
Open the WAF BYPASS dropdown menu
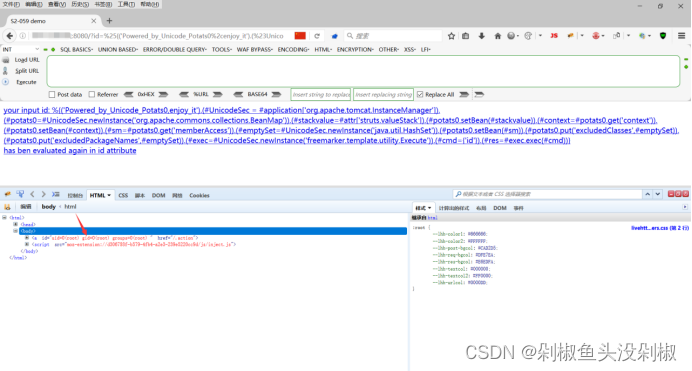click(255, 49)
